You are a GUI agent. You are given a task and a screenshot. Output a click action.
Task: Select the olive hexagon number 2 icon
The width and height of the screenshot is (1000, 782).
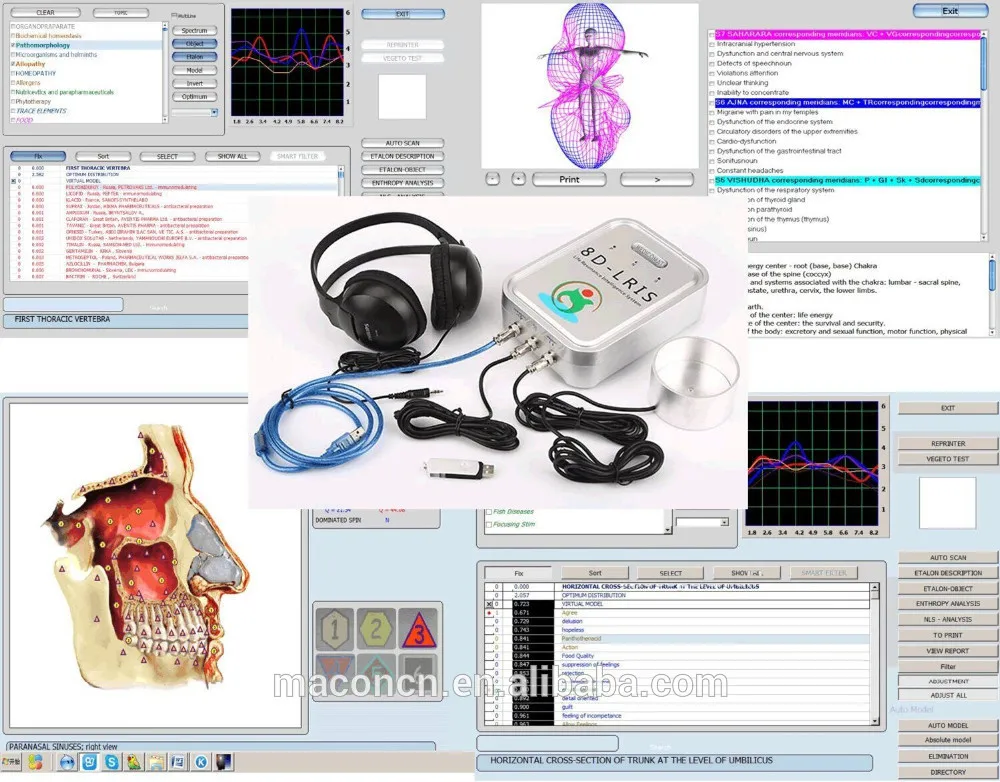(x=376, y=630)
